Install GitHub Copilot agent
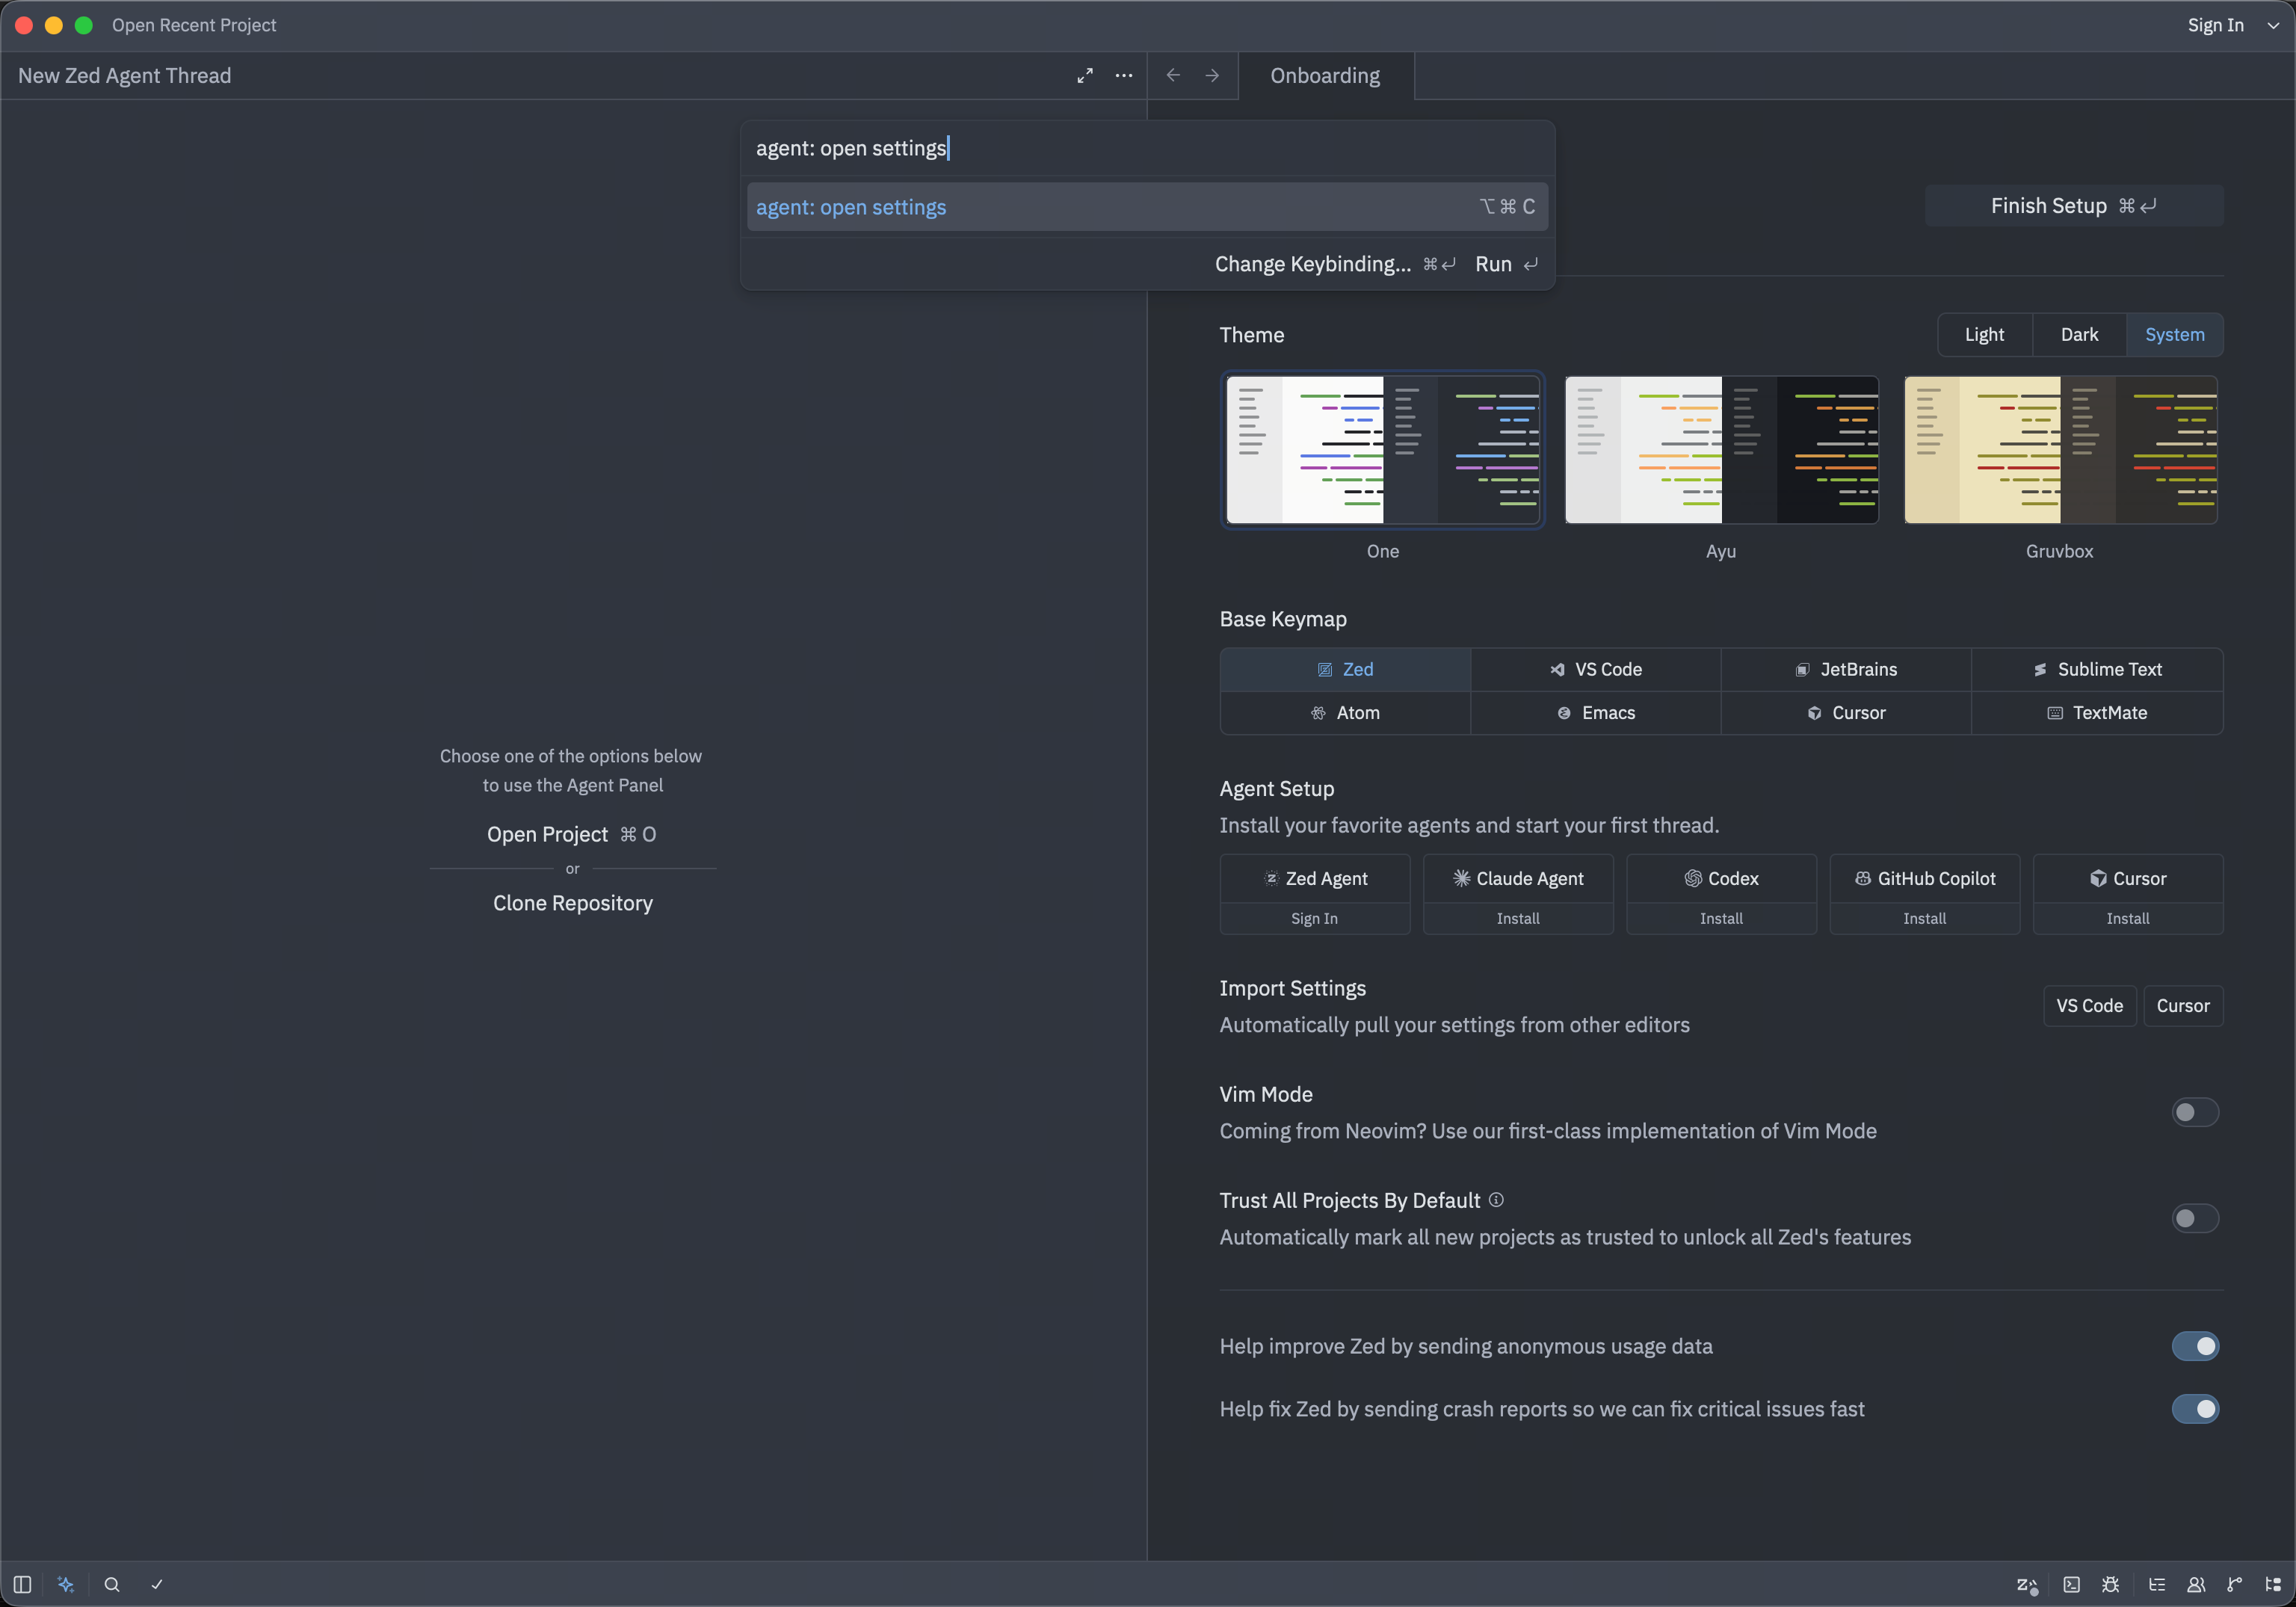This screenshot has width=2296, height=1607. pyautogui.click(x=1924, y=918)
